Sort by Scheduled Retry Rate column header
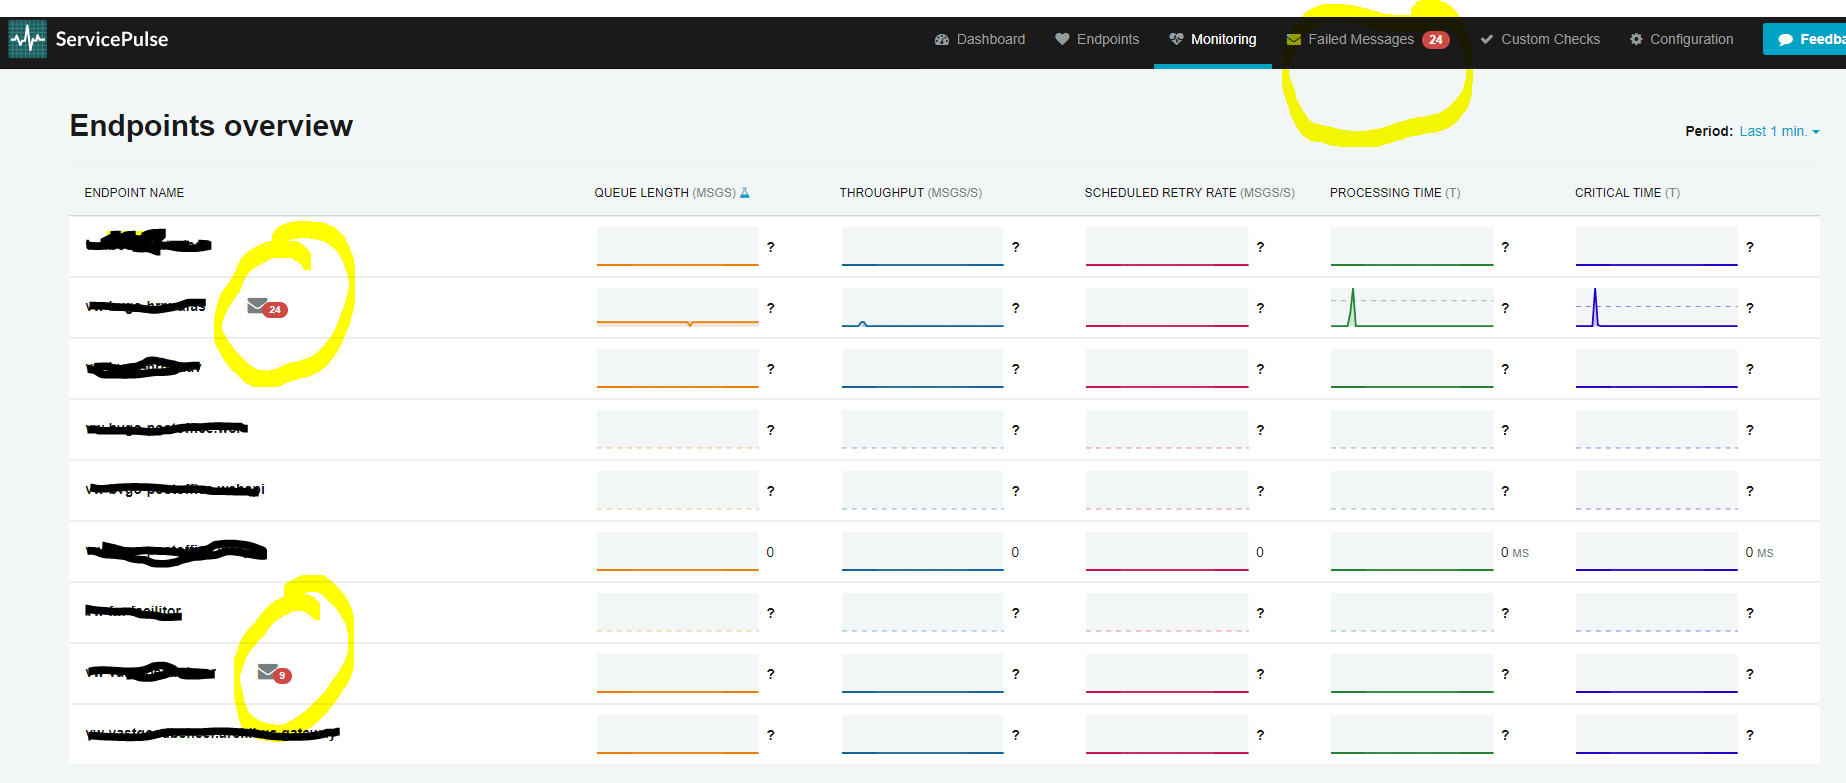 point(1189,193)
